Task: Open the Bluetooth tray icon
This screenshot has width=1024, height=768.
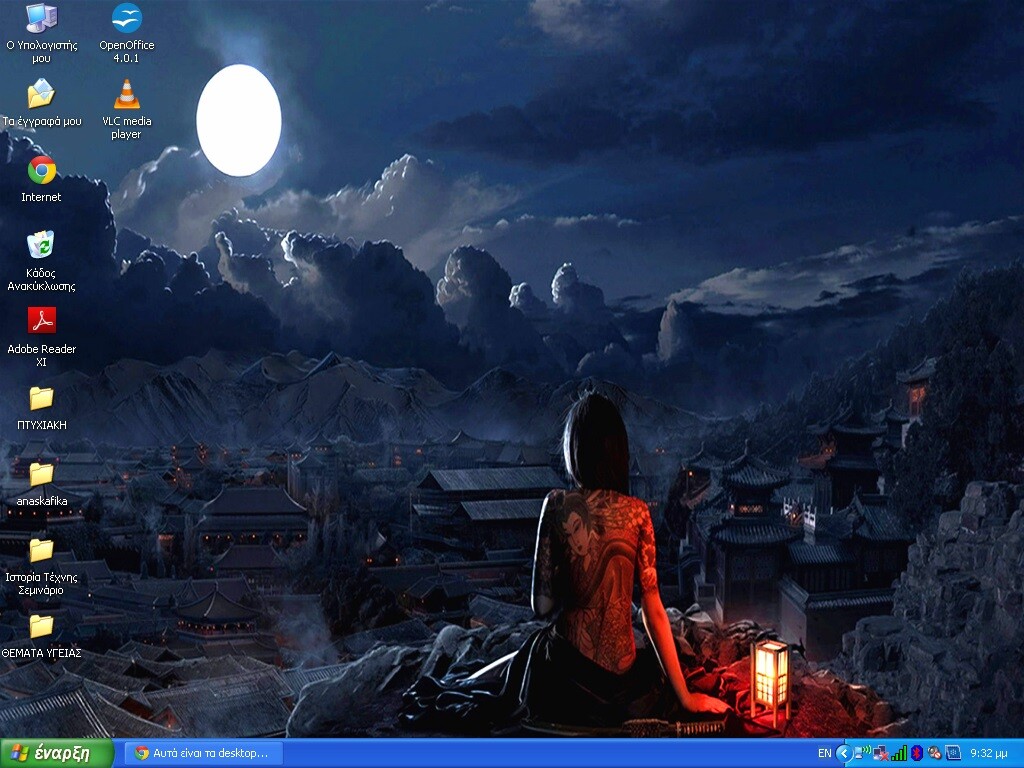Action: tap(917, 754)
